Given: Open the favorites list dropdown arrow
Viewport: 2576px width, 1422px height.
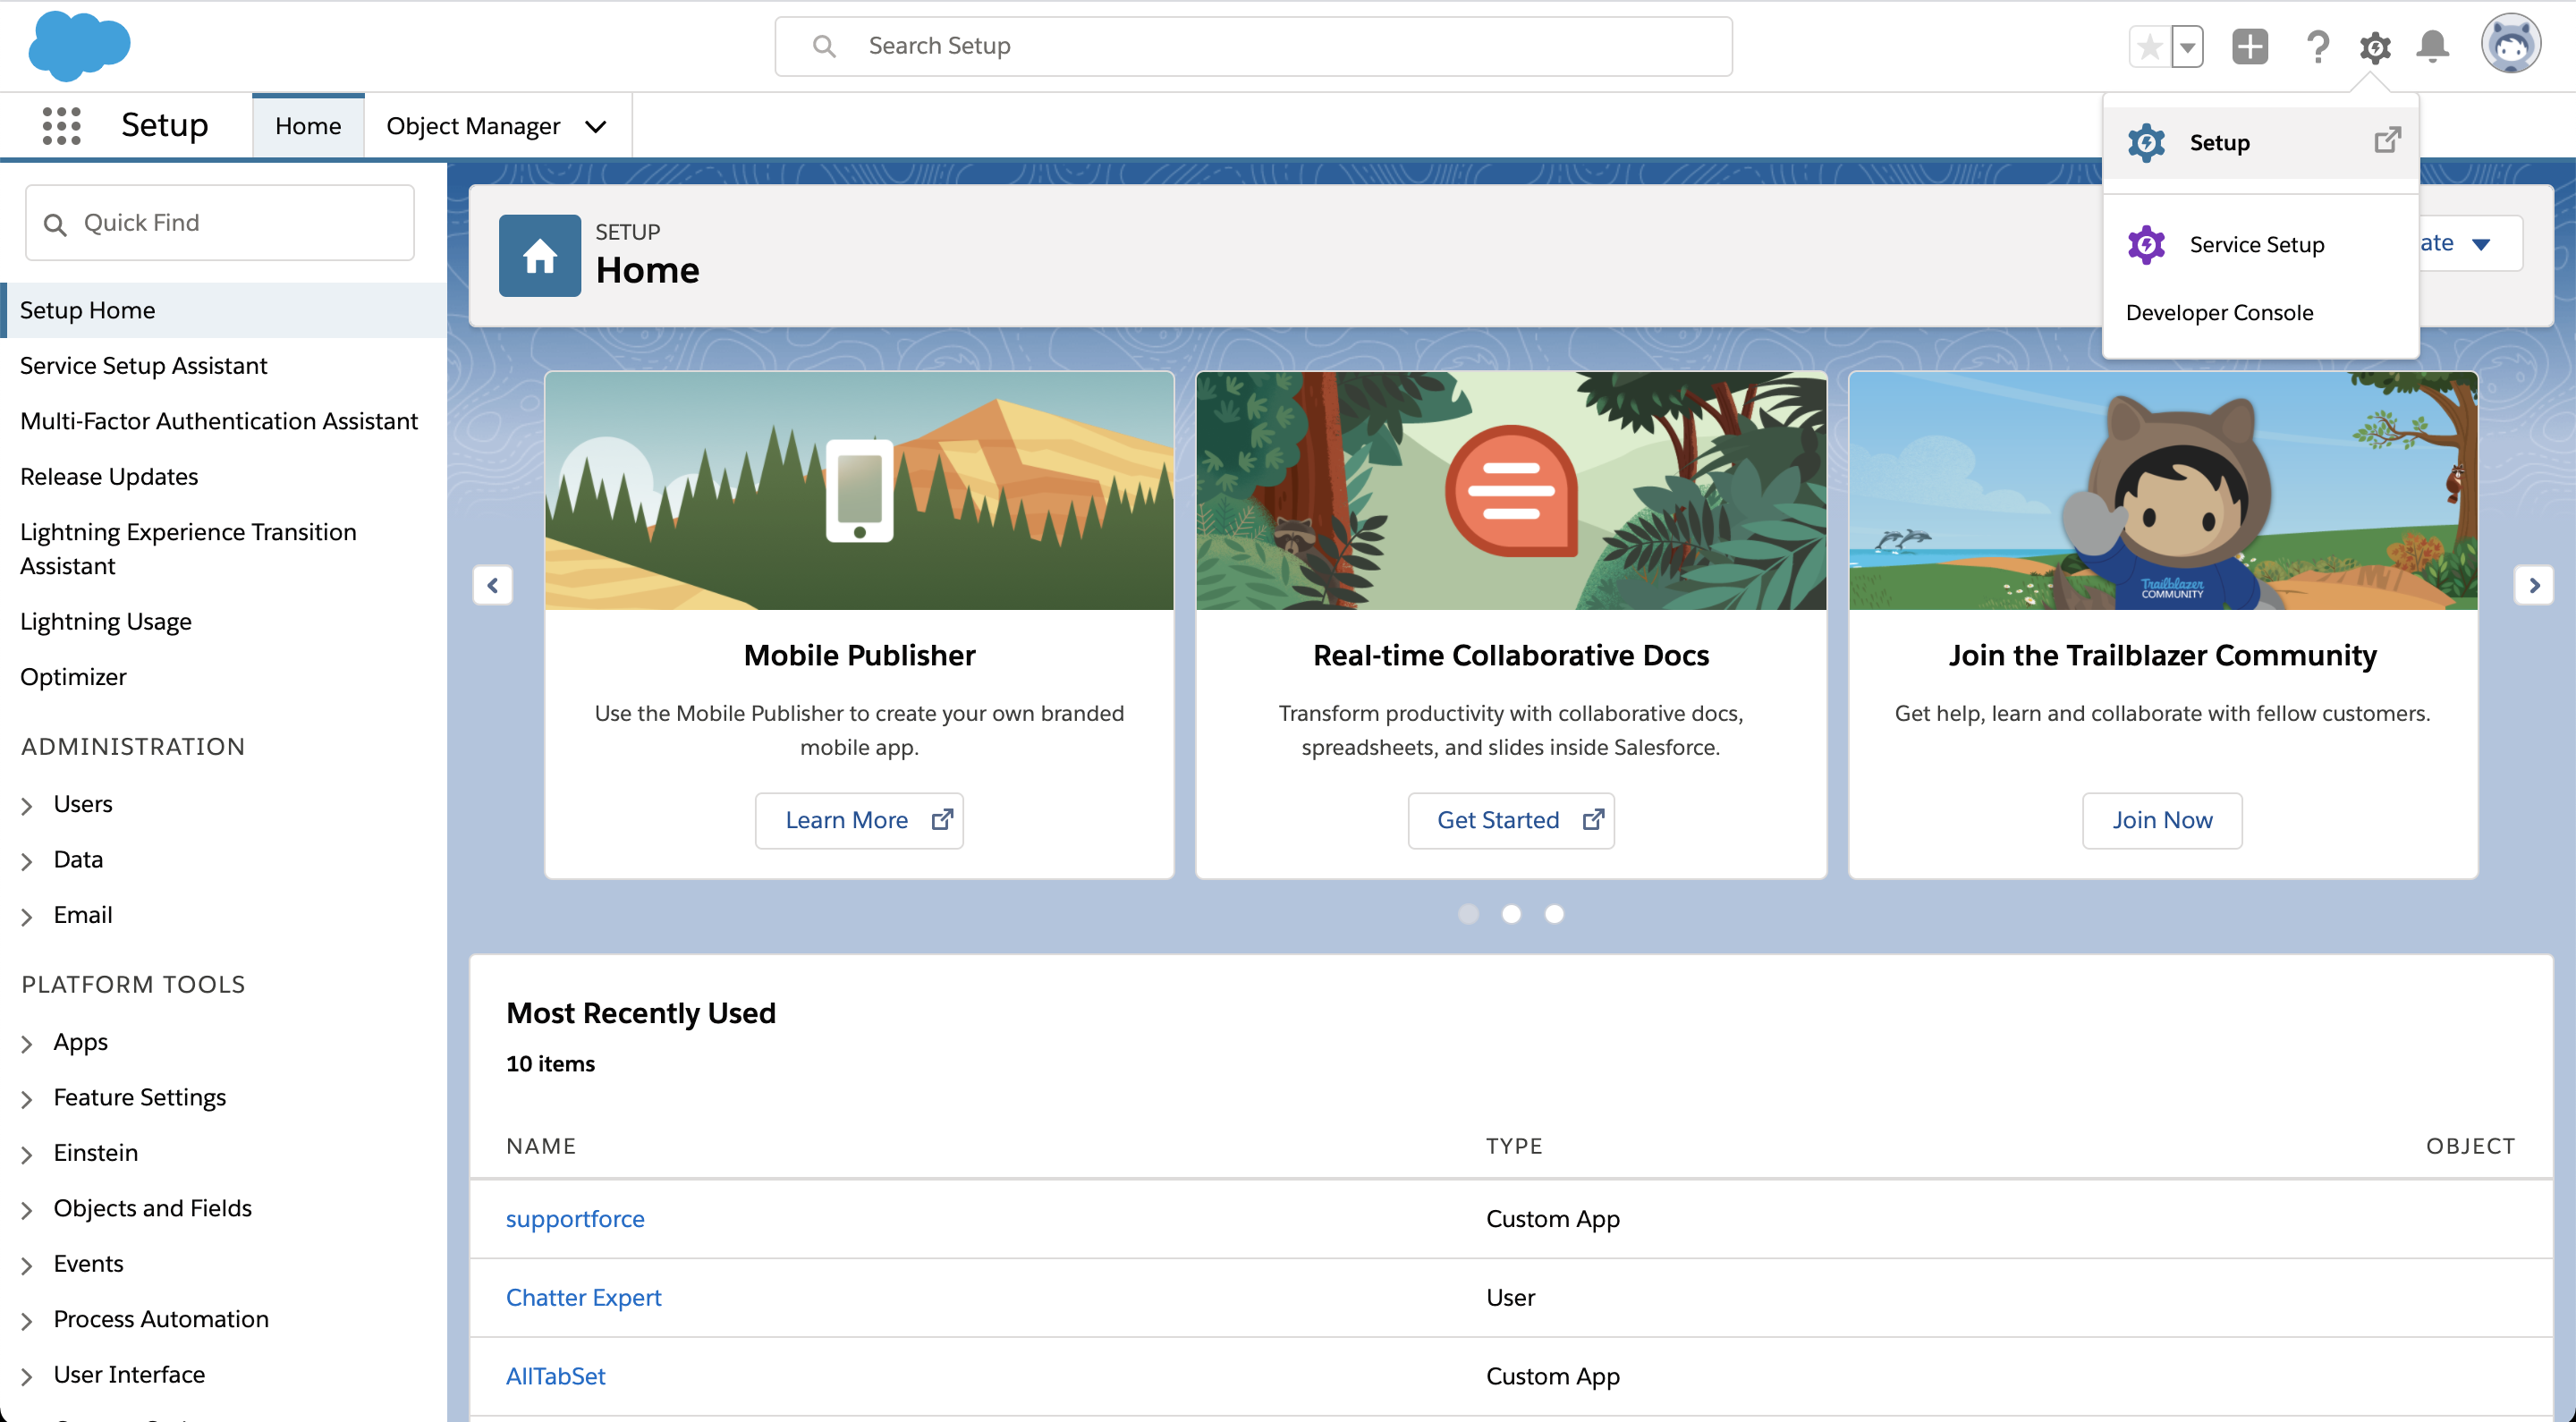Looking at the screenshot, I should 2188,46.
